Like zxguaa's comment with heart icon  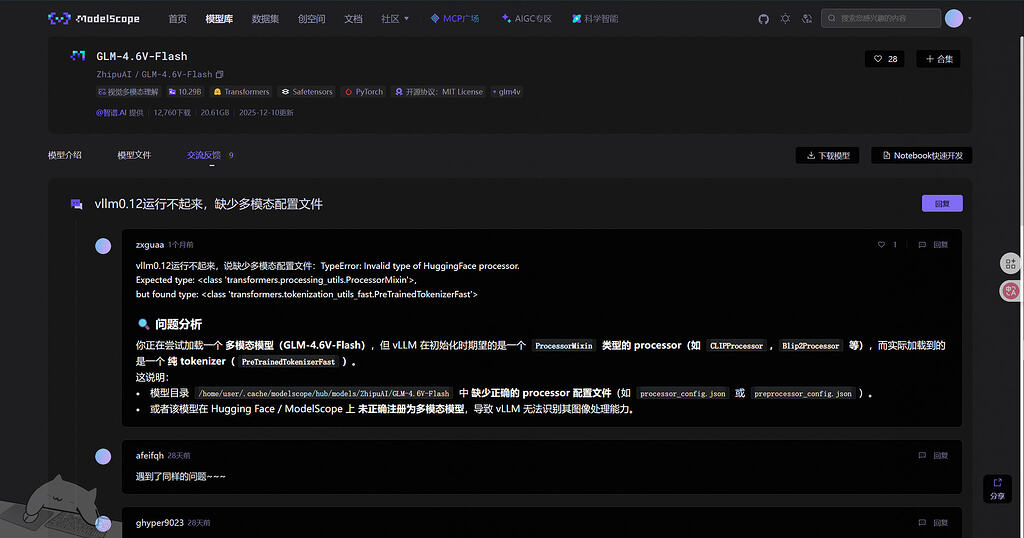click(x=881, y=245)
